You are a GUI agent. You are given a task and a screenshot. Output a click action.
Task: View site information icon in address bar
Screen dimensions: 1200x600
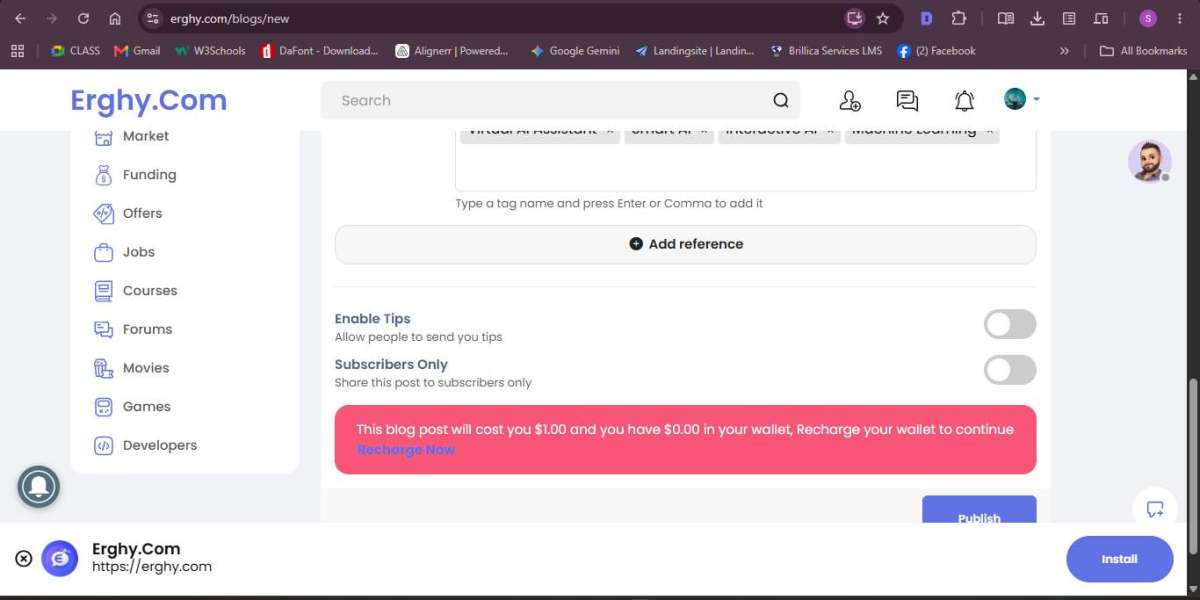coord(152,18)
